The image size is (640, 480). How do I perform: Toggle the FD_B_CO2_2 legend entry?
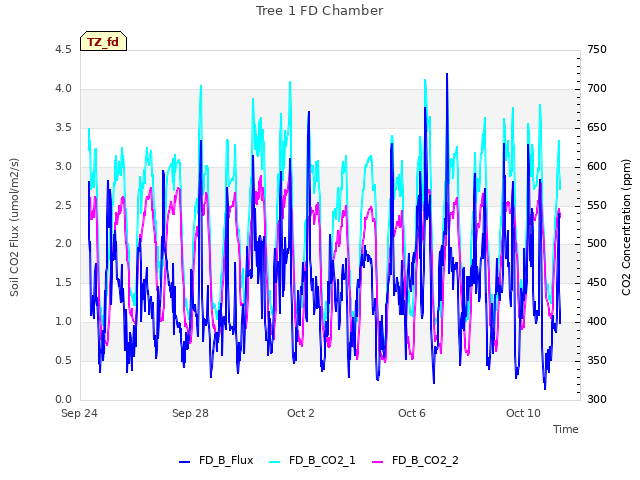click(416, 460)
